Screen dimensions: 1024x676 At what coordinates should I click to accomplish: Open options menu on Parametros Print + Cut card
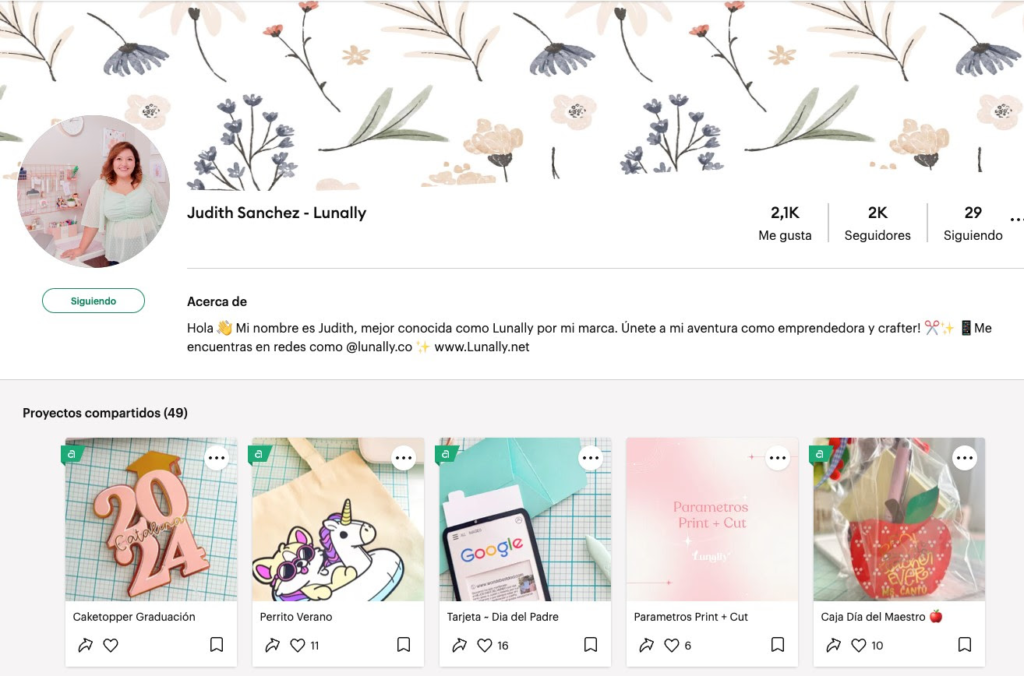pos(777,458)
